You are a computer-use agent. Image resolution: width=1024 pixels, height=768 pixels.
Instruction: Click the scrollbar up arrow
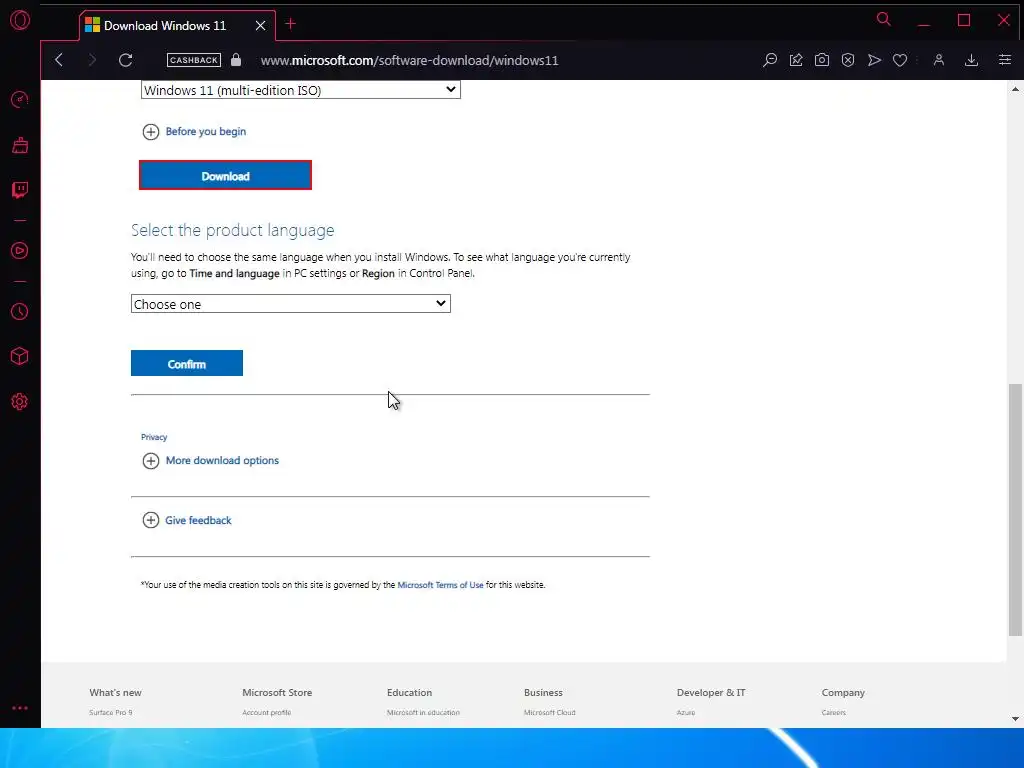click(1015, 89)
